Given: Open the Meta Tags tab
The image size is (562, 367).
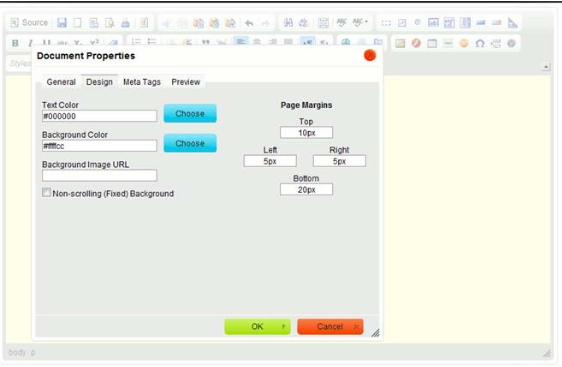Looking at the screenshot, I should click(142, 82).
